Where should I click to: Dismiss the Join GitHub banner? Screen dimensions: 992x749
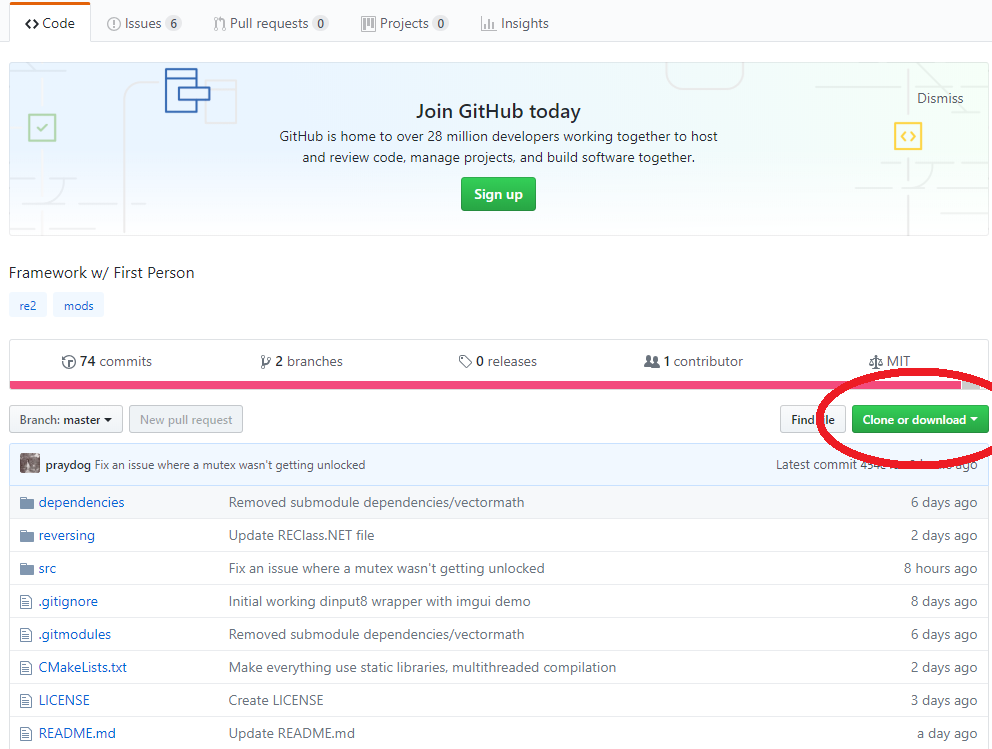940,98
